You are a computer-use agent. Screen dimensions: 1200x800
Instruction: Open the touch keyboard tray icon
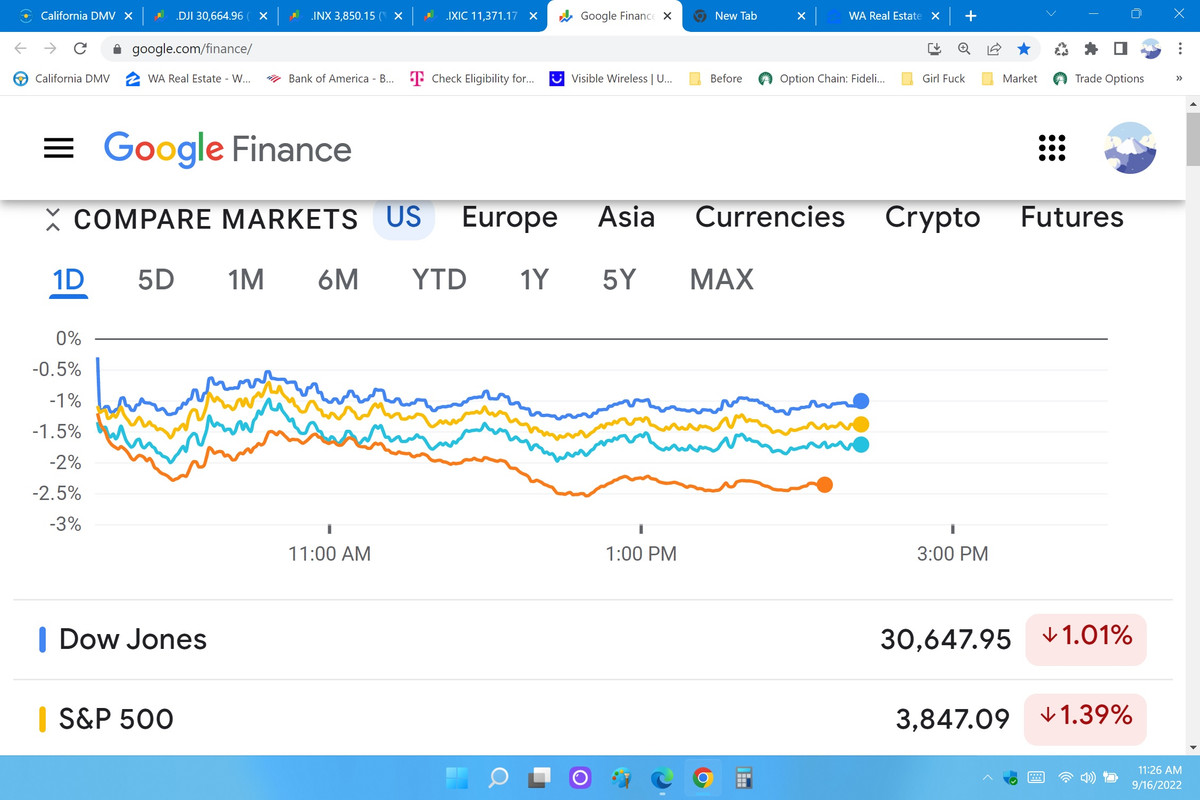1036,777
